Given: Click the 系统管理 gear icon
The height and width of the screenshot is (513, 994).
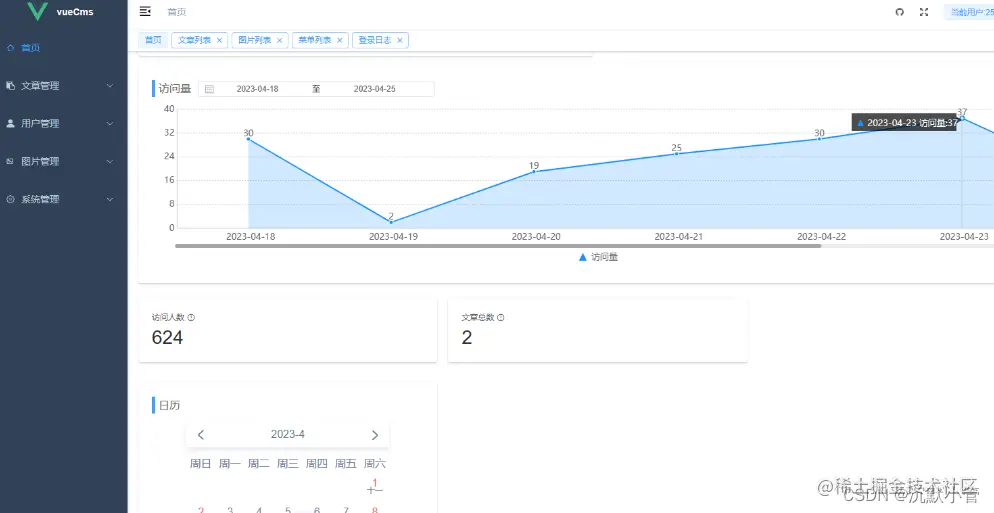Looking at the screenshot, I should pyautogui.click(x=10, y=199).
